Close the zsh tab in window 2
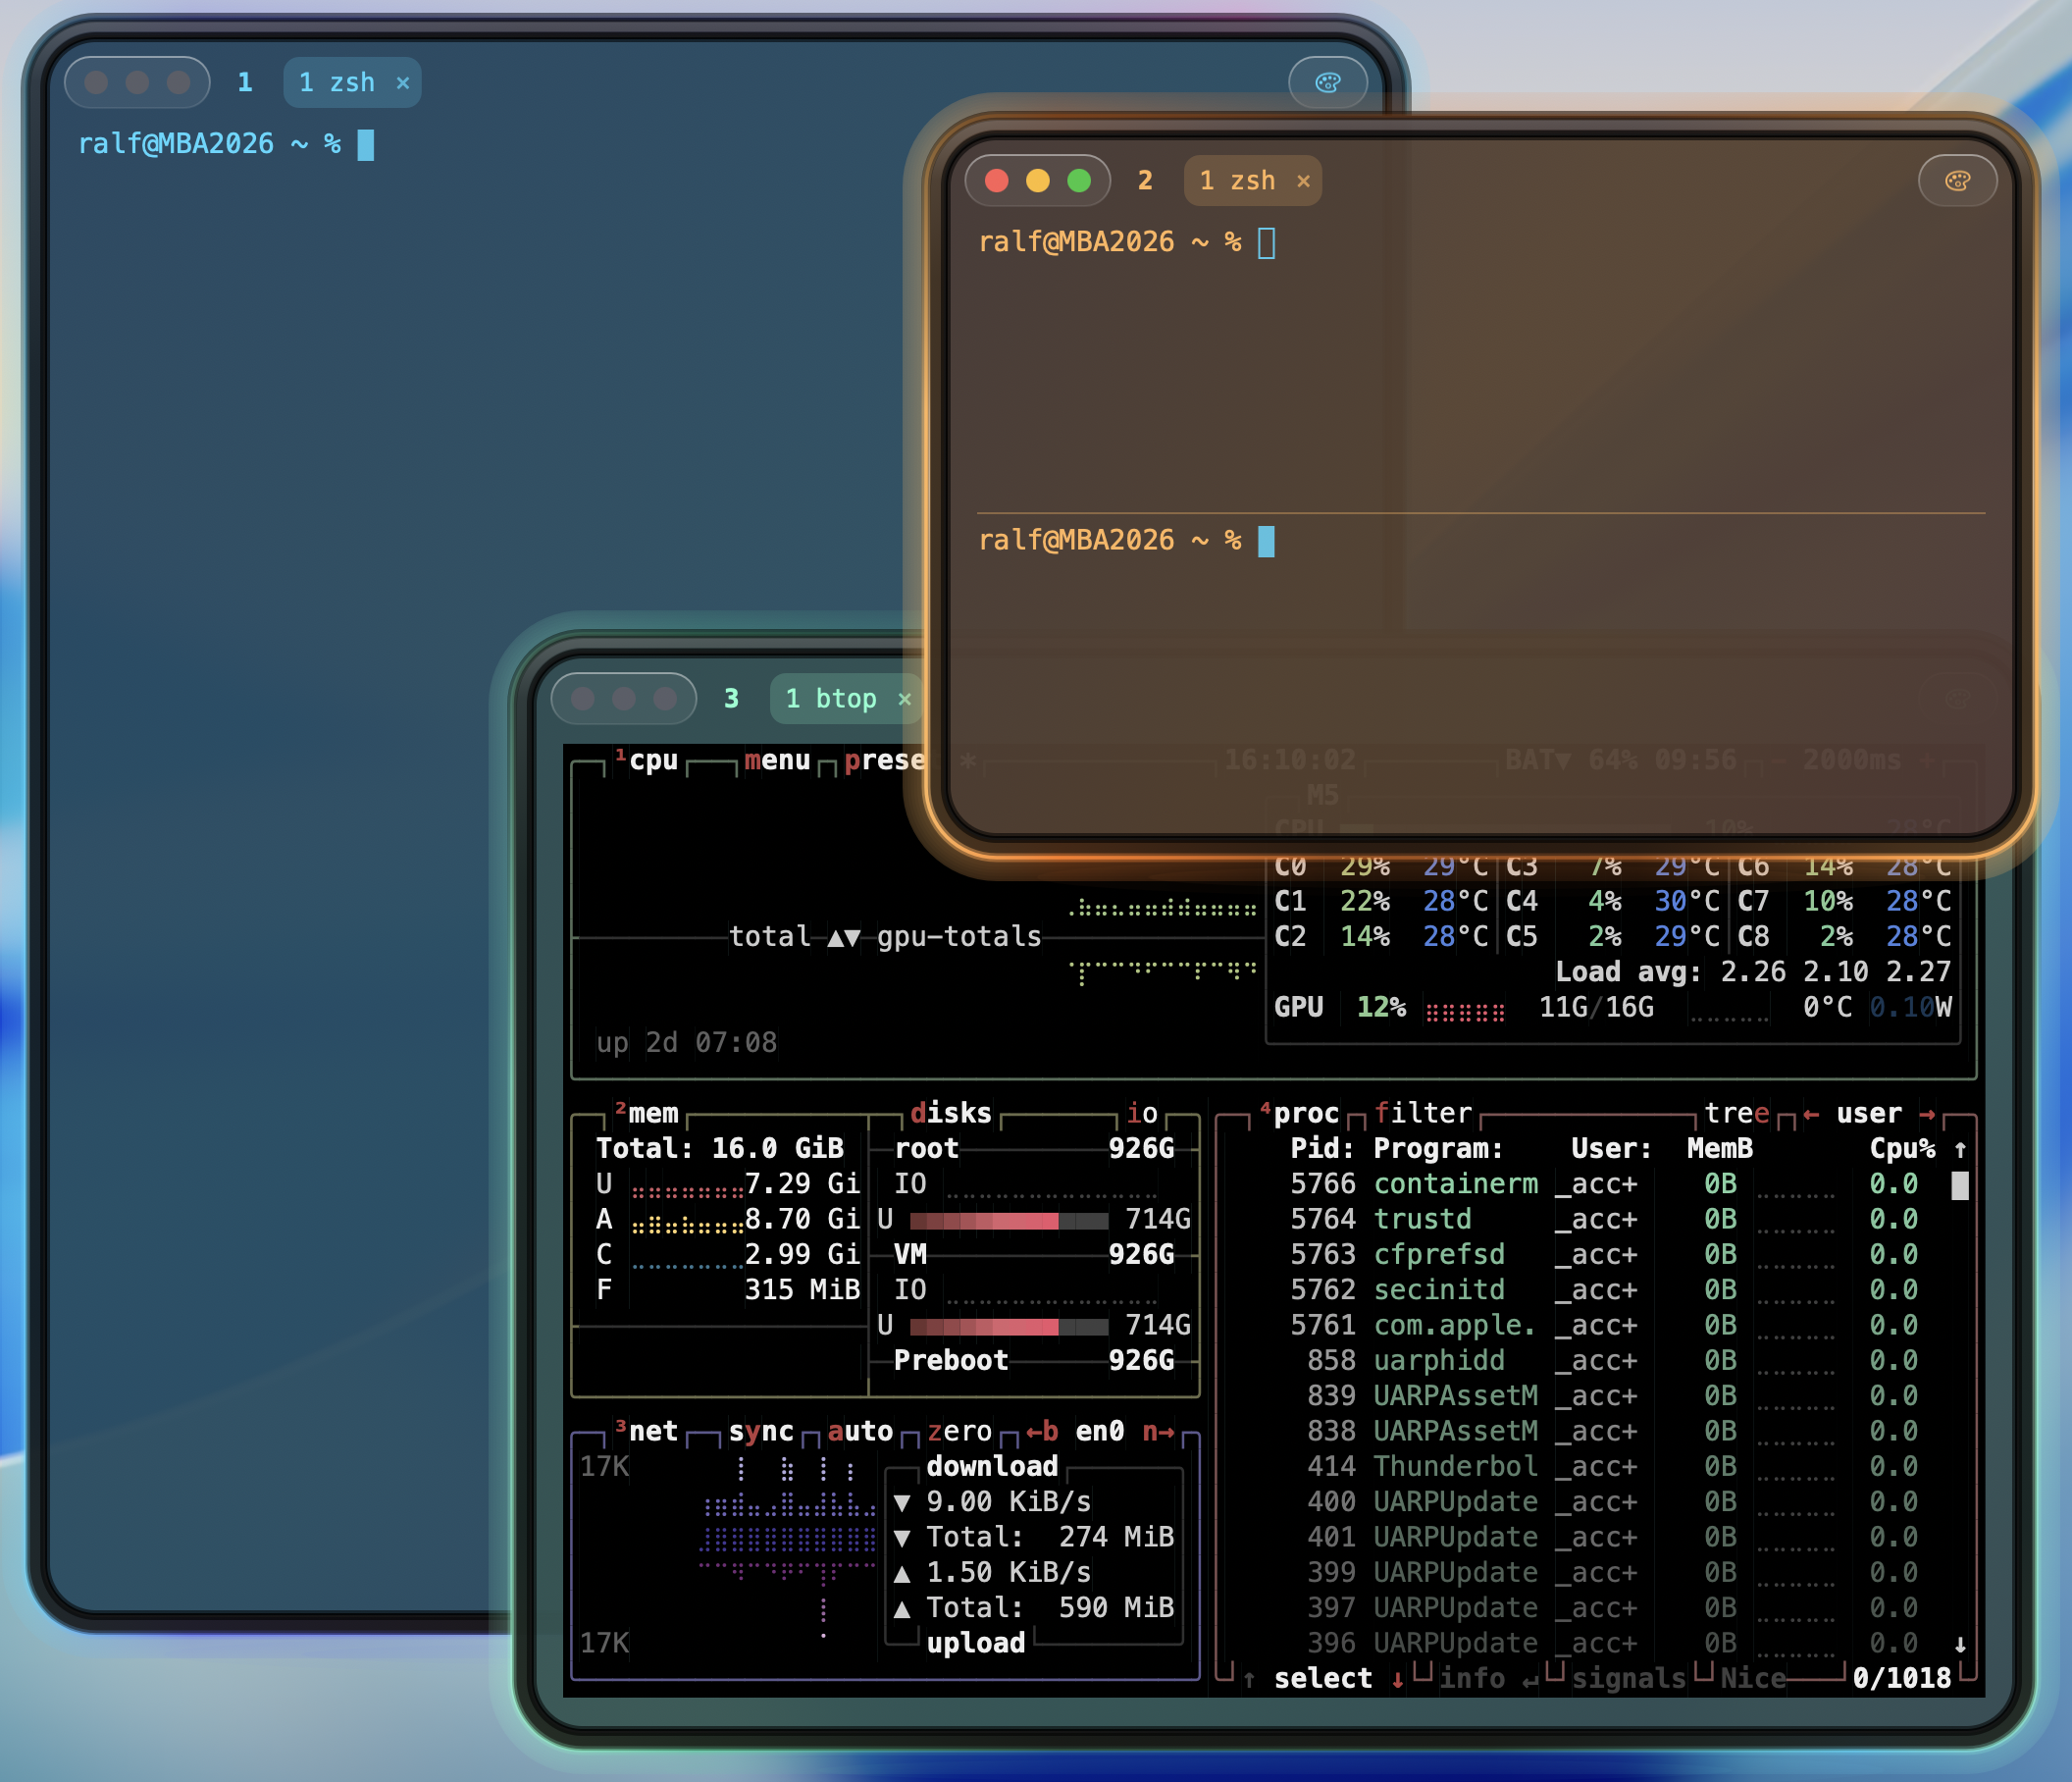The height and width of the screenshot is (1782, 2072). pos(1303,181)
